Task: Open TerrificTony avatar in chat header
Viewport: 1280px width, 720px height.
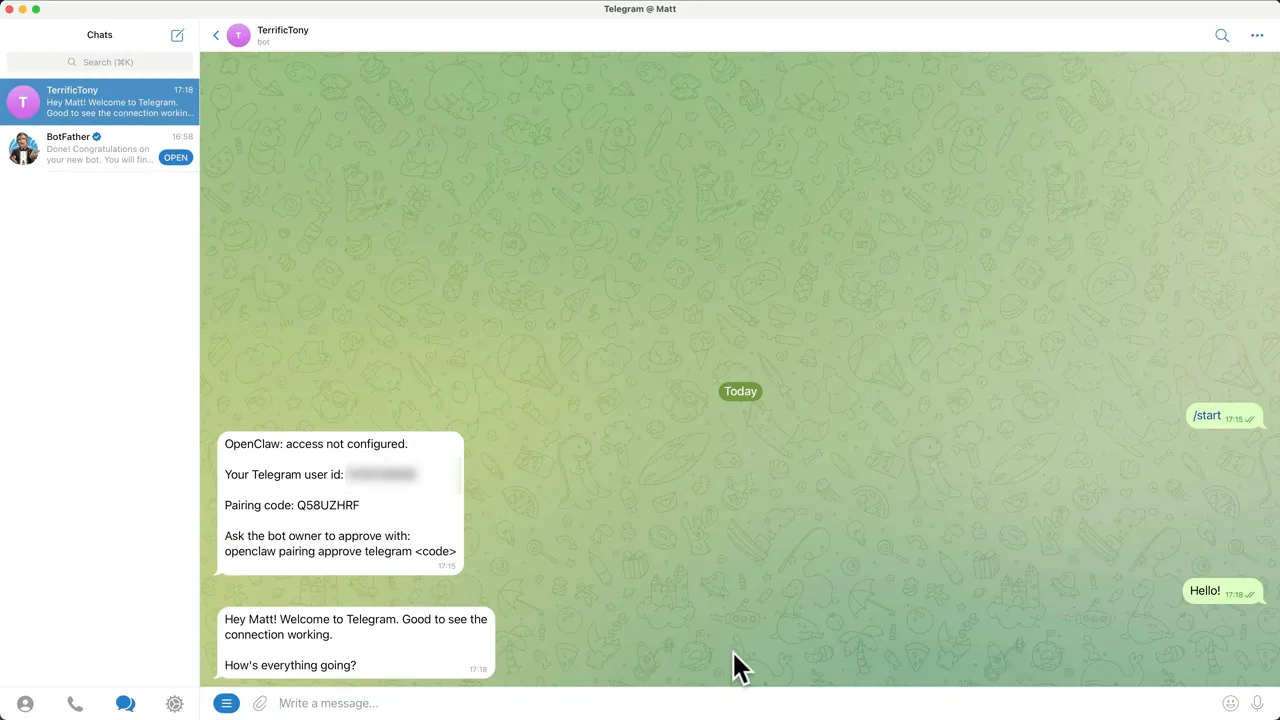Action: pos(239,36)
